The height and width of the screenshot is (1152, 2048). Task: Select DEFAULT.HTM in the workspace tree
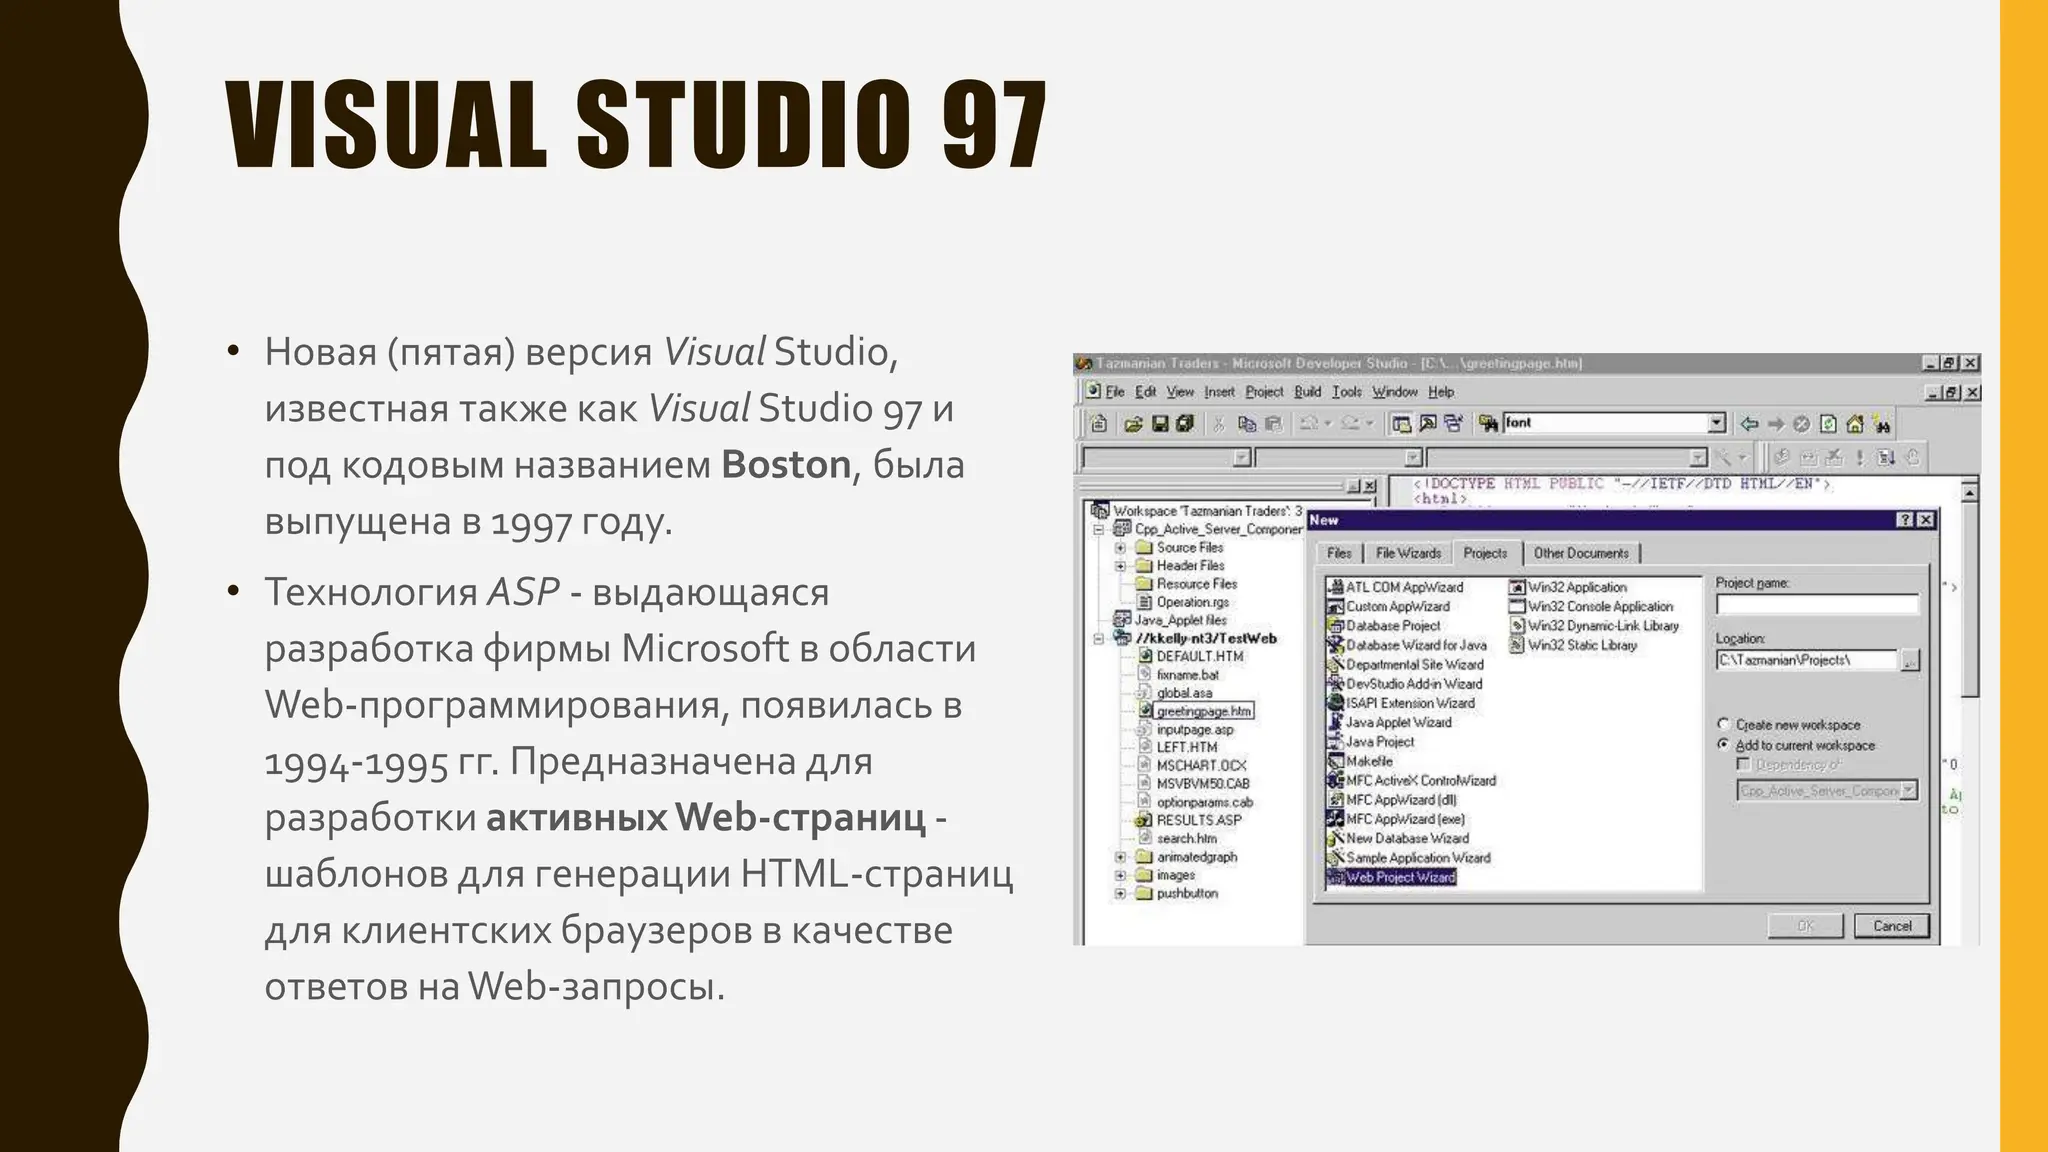click(x=1200, y=656)
